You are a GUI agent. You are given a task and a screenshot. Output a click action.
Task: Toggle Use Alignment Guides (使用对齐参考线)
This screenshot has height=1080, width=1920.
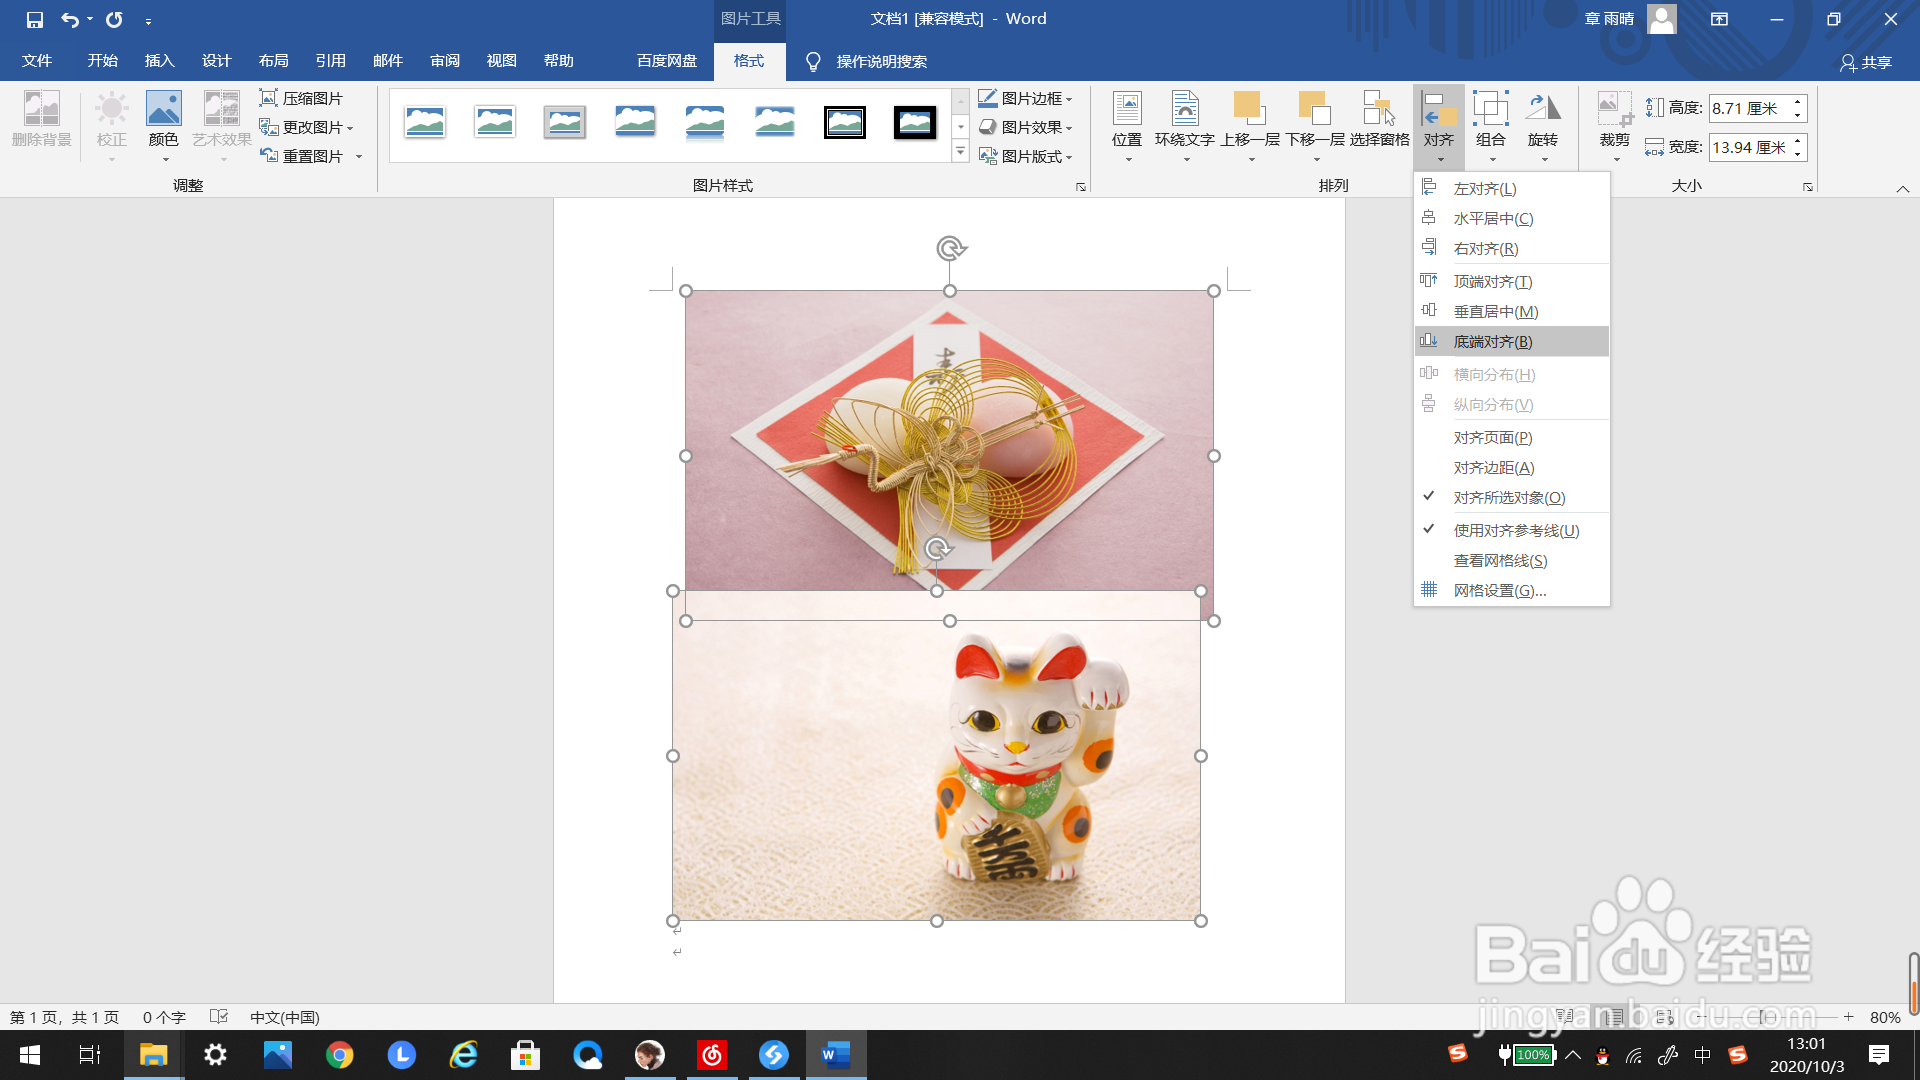coord(1511,530)
